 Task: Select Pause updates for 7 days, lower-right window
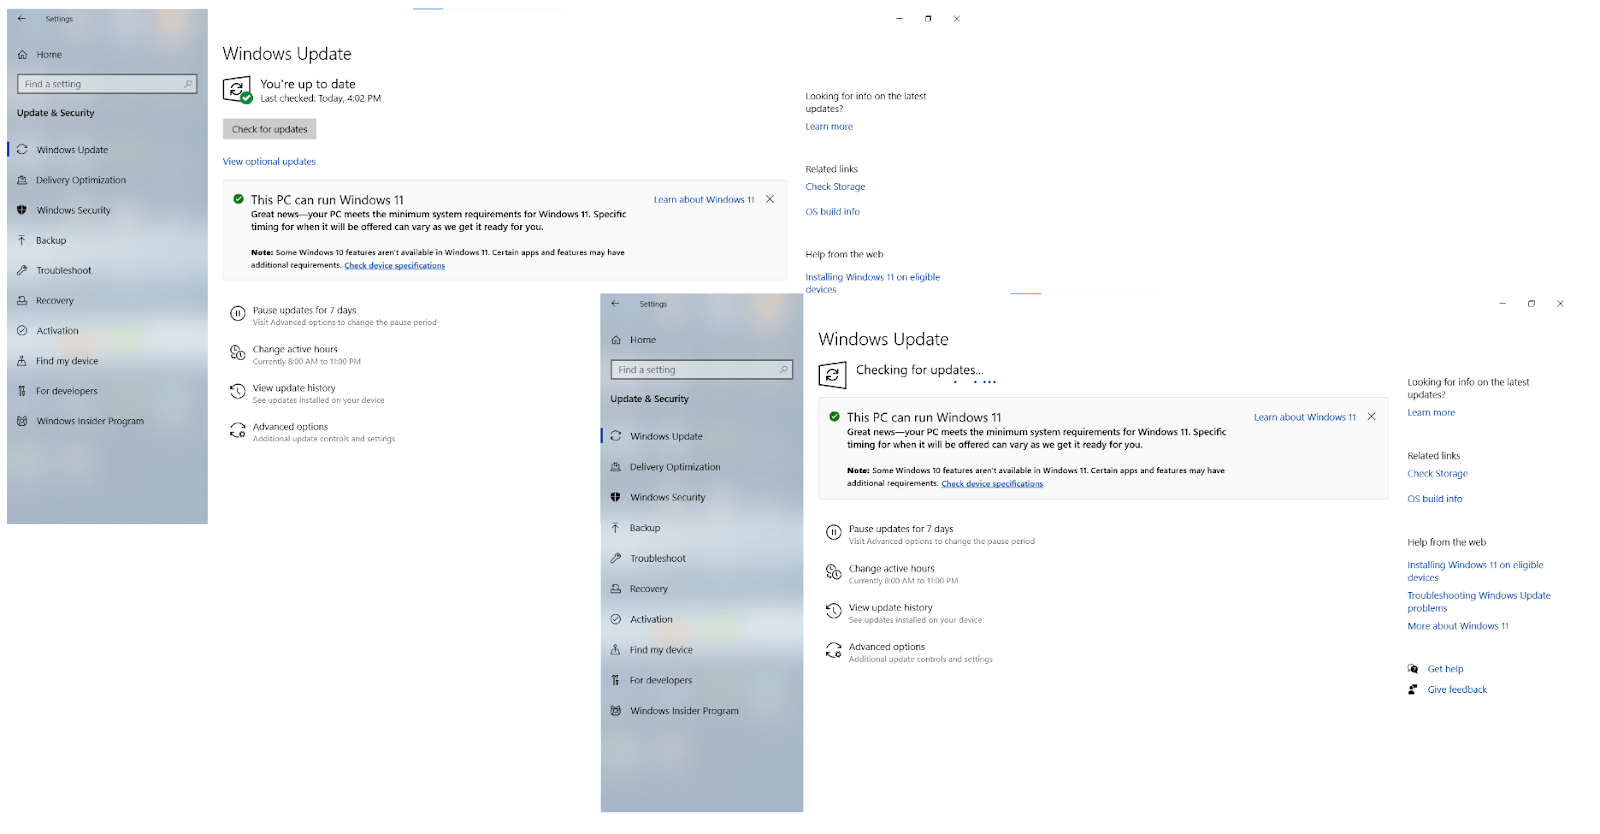tap(901, 529)
